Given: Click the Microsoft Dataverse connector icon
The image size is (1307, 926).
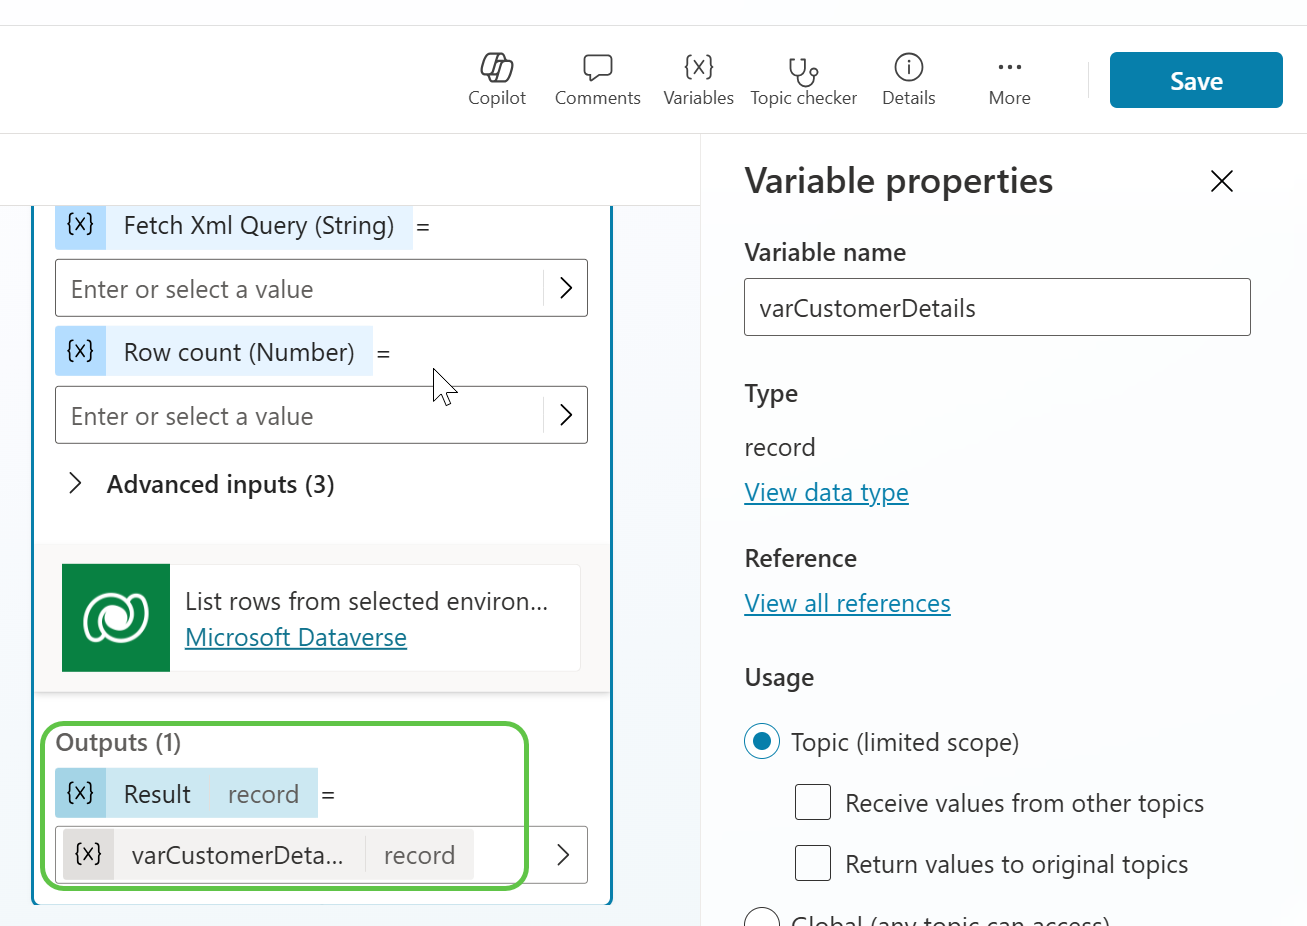Looking at the screenshot, I should (x=116, y=618).
